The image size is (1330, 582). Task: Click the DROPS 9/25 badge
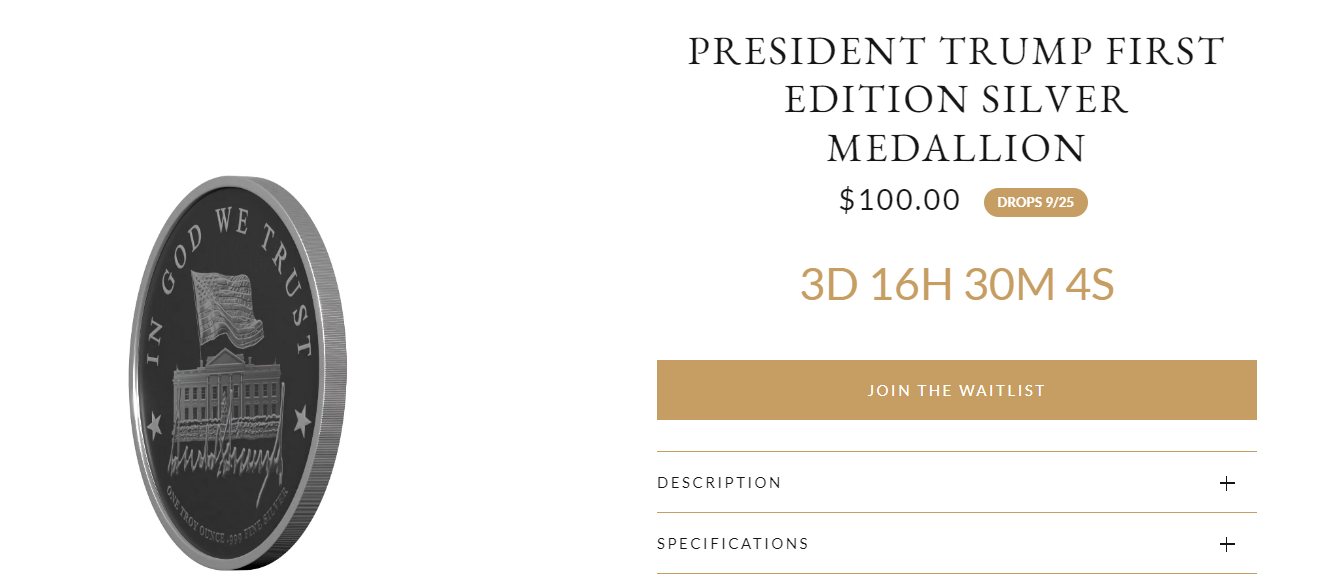[x=1035, y=202]
